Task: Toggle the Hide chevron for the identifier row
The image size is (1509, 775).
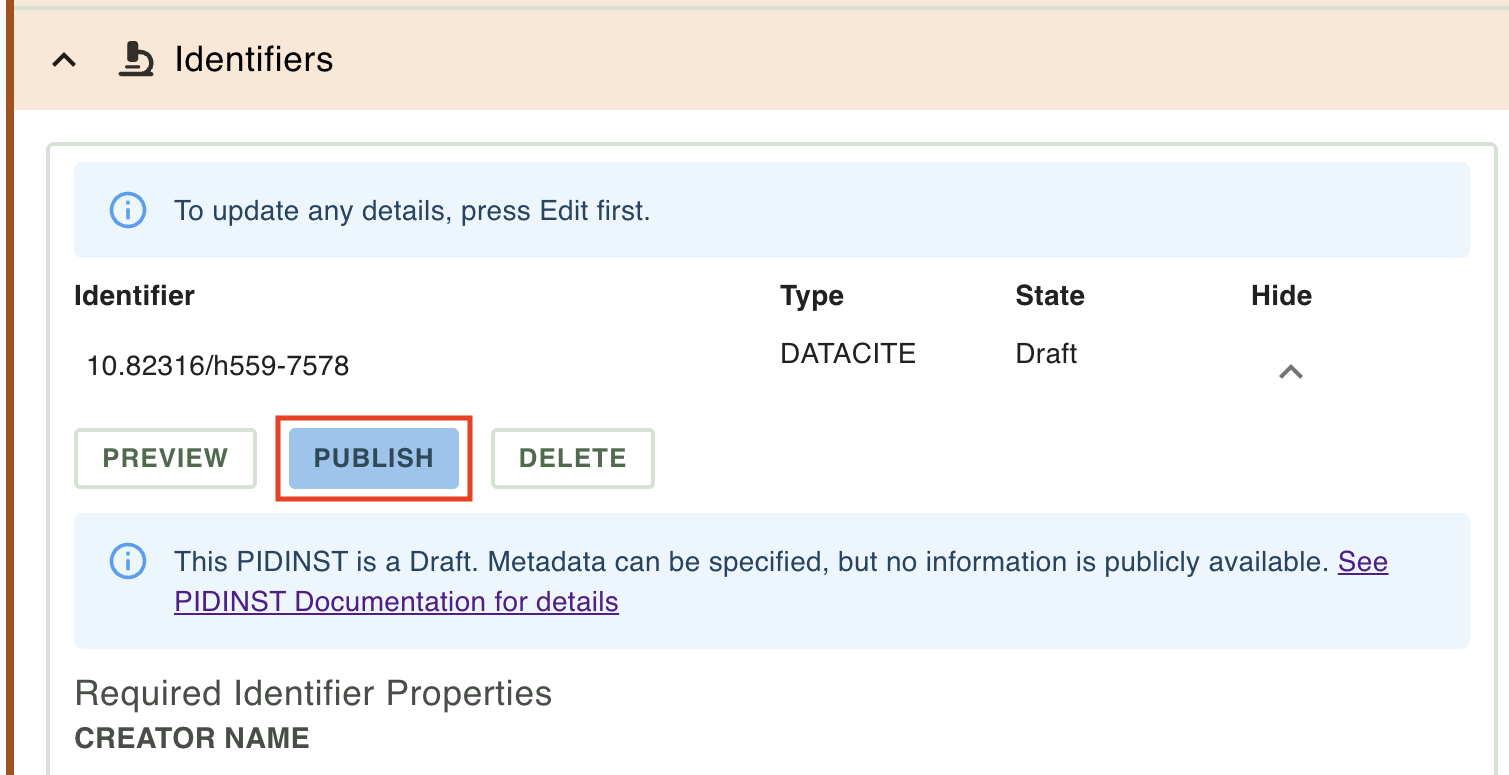Action: pos(1291,372)
